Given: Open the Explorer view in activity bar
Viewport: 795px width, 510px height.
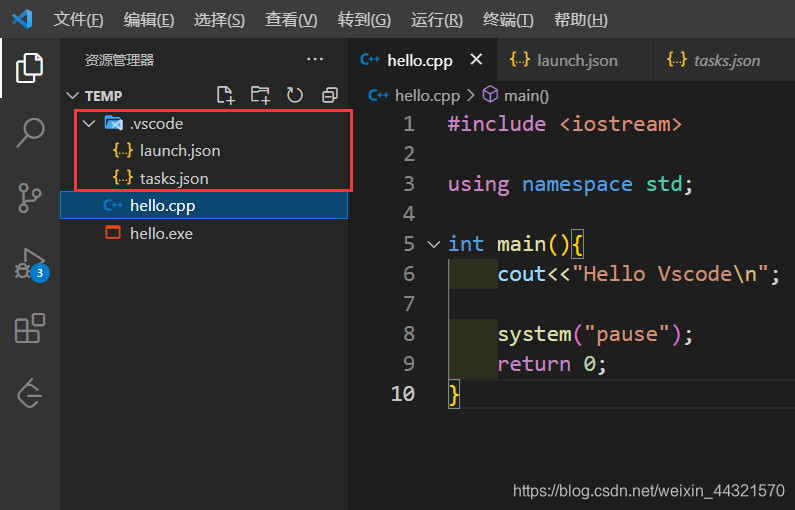Looking at the screenshot, I should point(29,67).
